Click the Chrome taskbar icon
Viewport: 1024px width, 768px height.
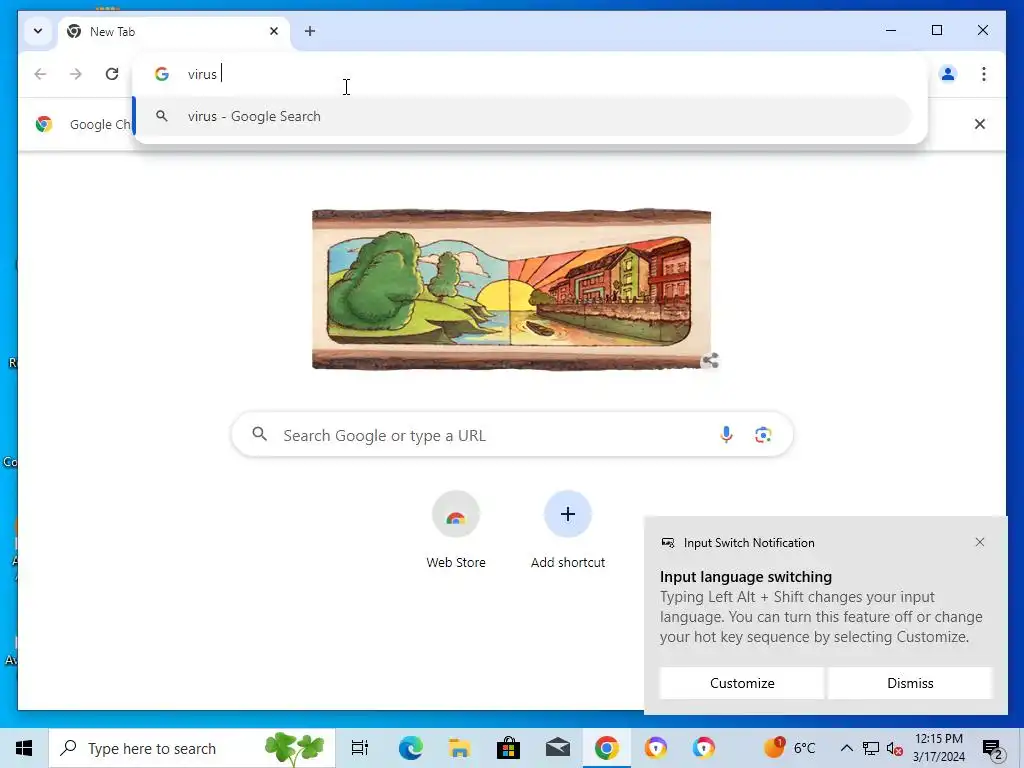[x=607, y=748]
